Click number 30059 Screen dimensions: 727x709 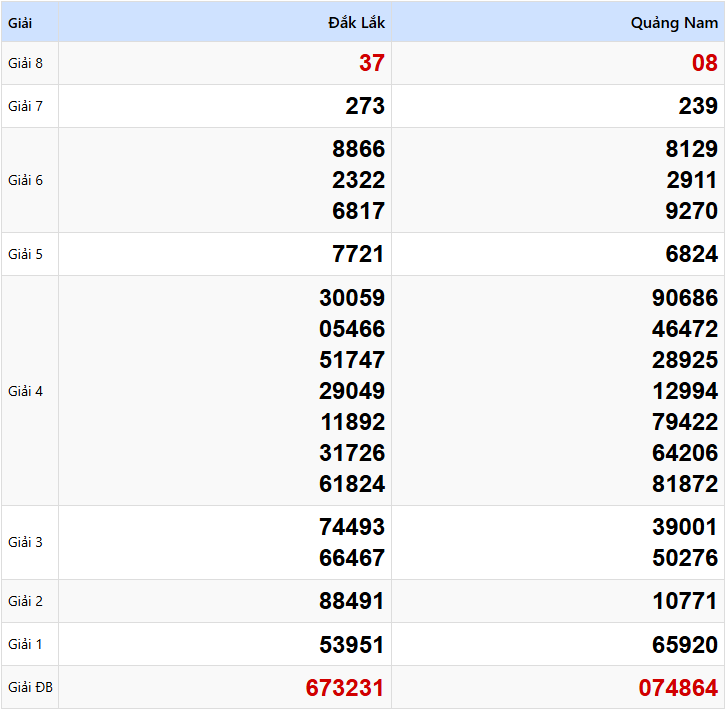coord(352,298)
